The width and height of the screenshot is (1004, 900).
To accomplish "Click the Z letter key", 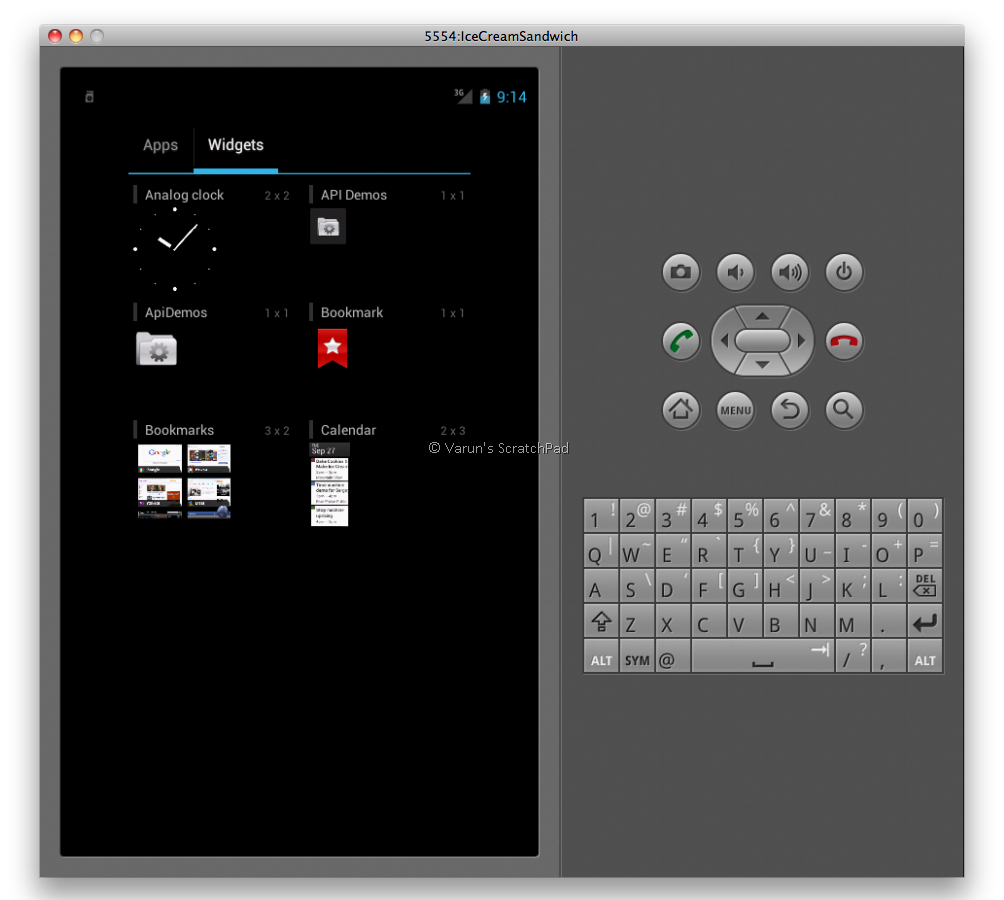I will coord(636,621).
